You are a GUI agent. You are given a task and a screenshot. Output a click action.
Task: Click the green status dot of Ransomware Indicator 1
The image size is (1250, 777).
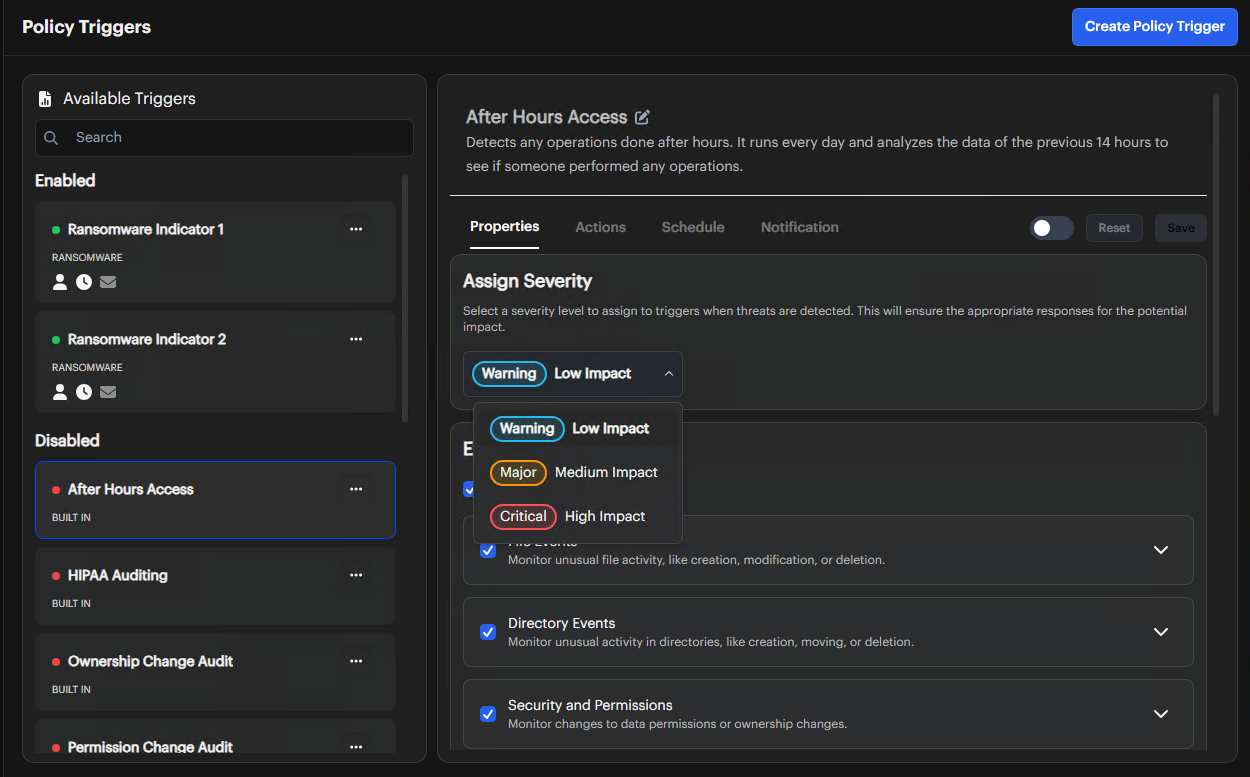tap(56, 230)
